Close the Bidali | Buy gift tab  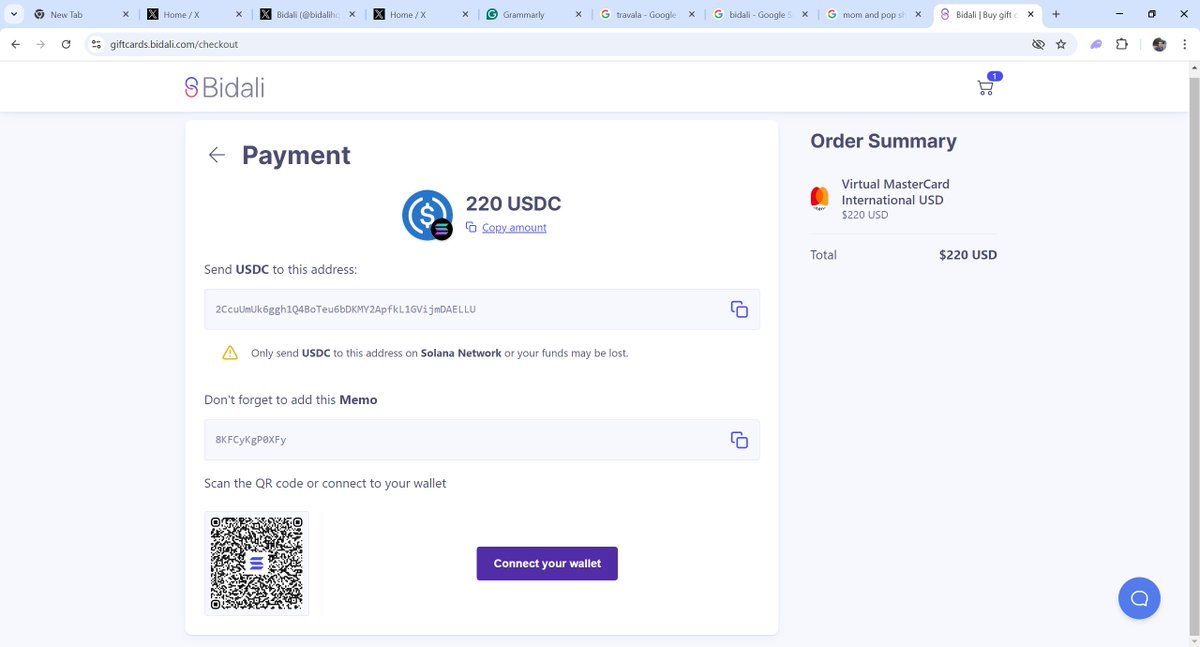tap(1031, 15)
